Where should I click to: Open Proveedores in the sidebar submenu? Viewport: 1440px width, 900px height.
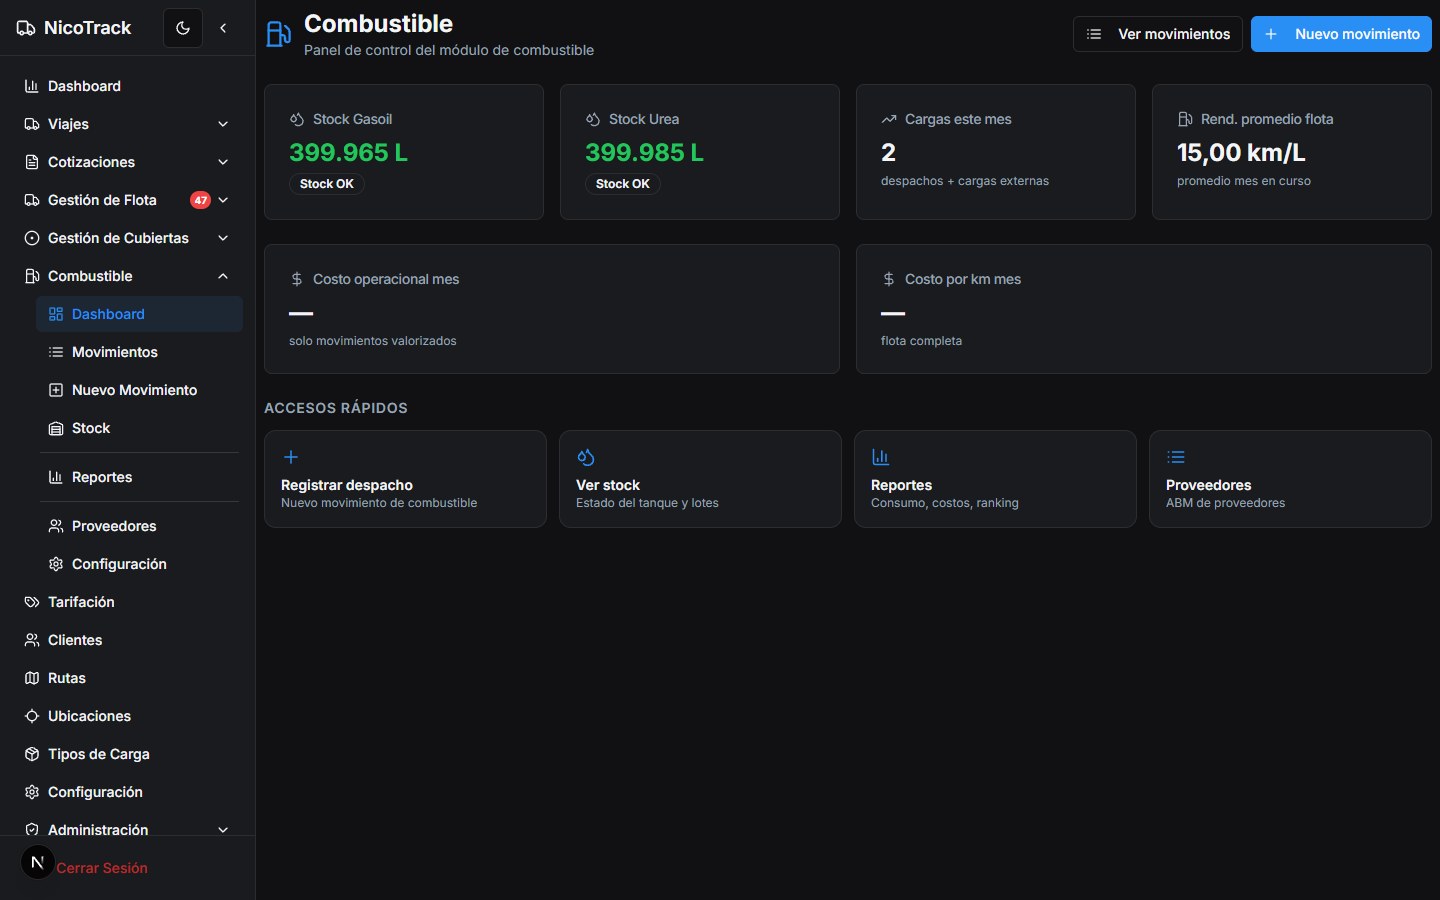tap(139, 526)
